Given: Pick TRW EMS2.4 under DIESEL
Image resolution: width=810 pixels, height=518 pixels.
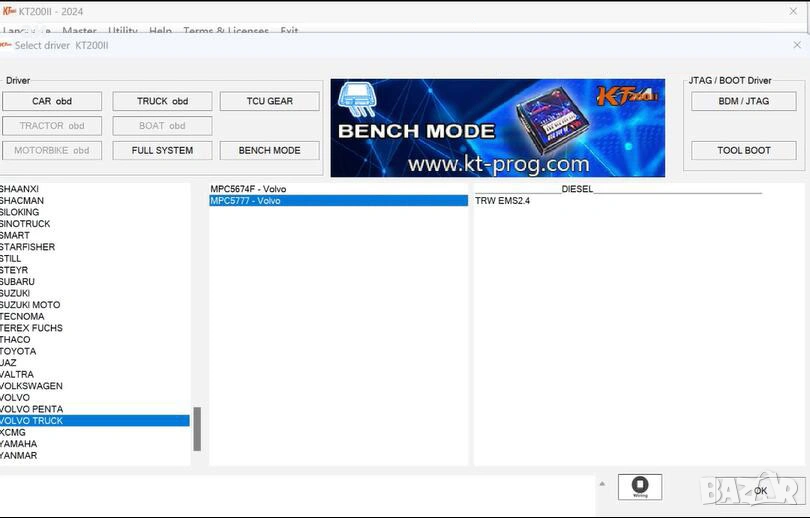Looking at the screenshot, I should point(502,201).
